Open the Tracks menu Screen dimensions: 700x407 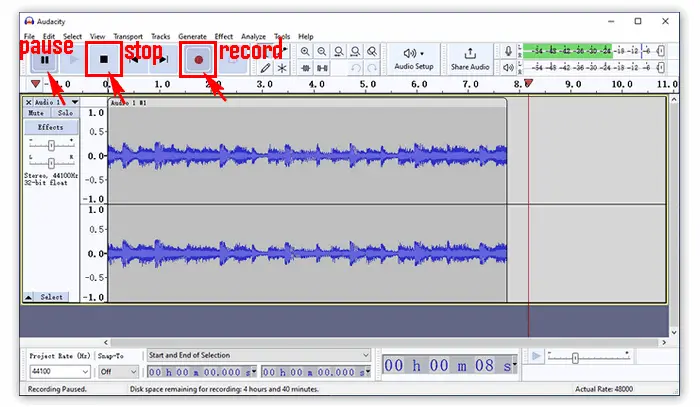click(x=160, y=37)
